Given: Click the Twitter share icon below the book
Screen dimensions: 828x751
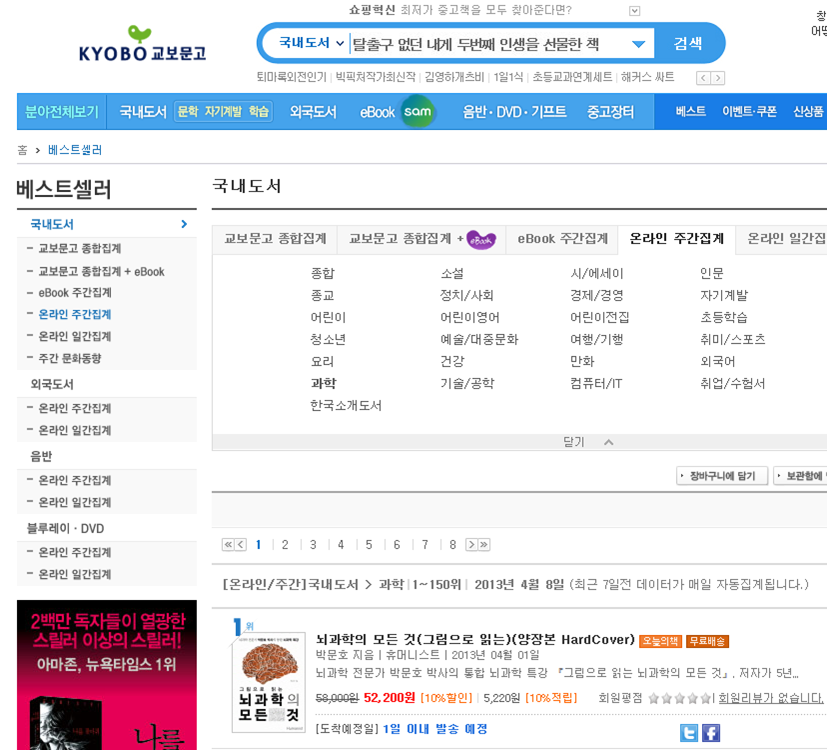Looking at the screenshot, I should tap(688, 732).
